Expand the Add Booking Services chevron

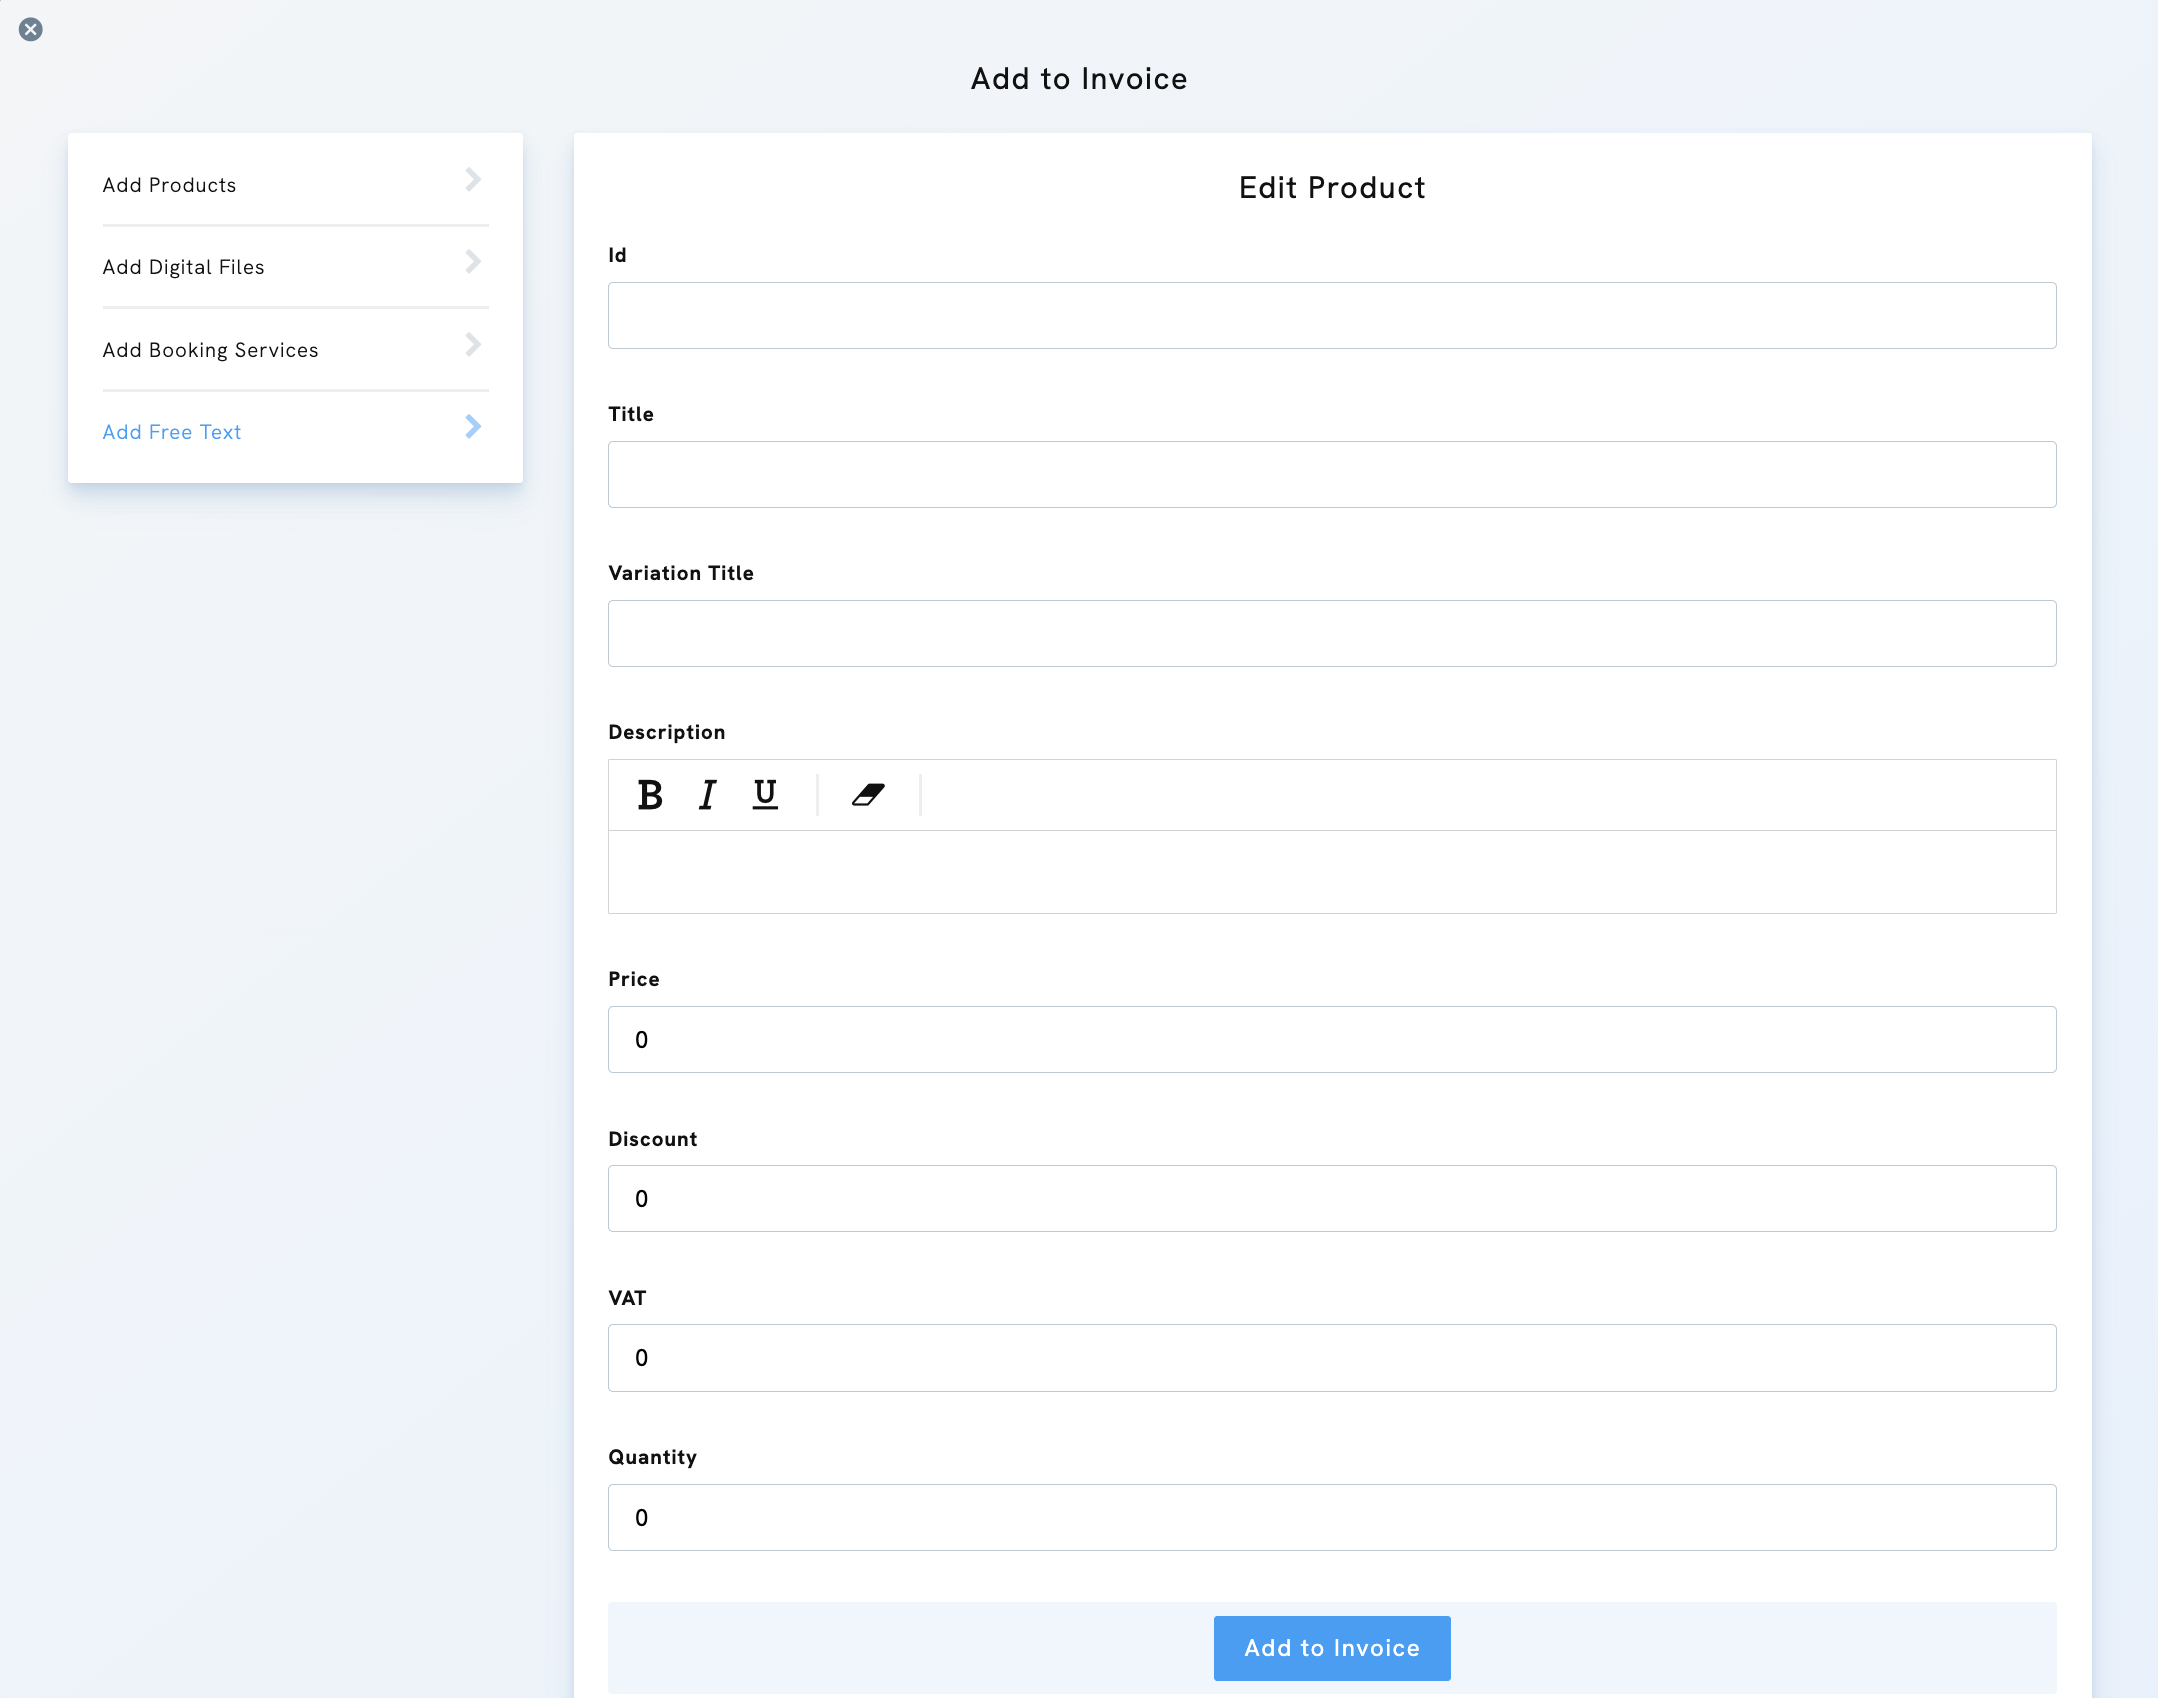coord(472,345)
